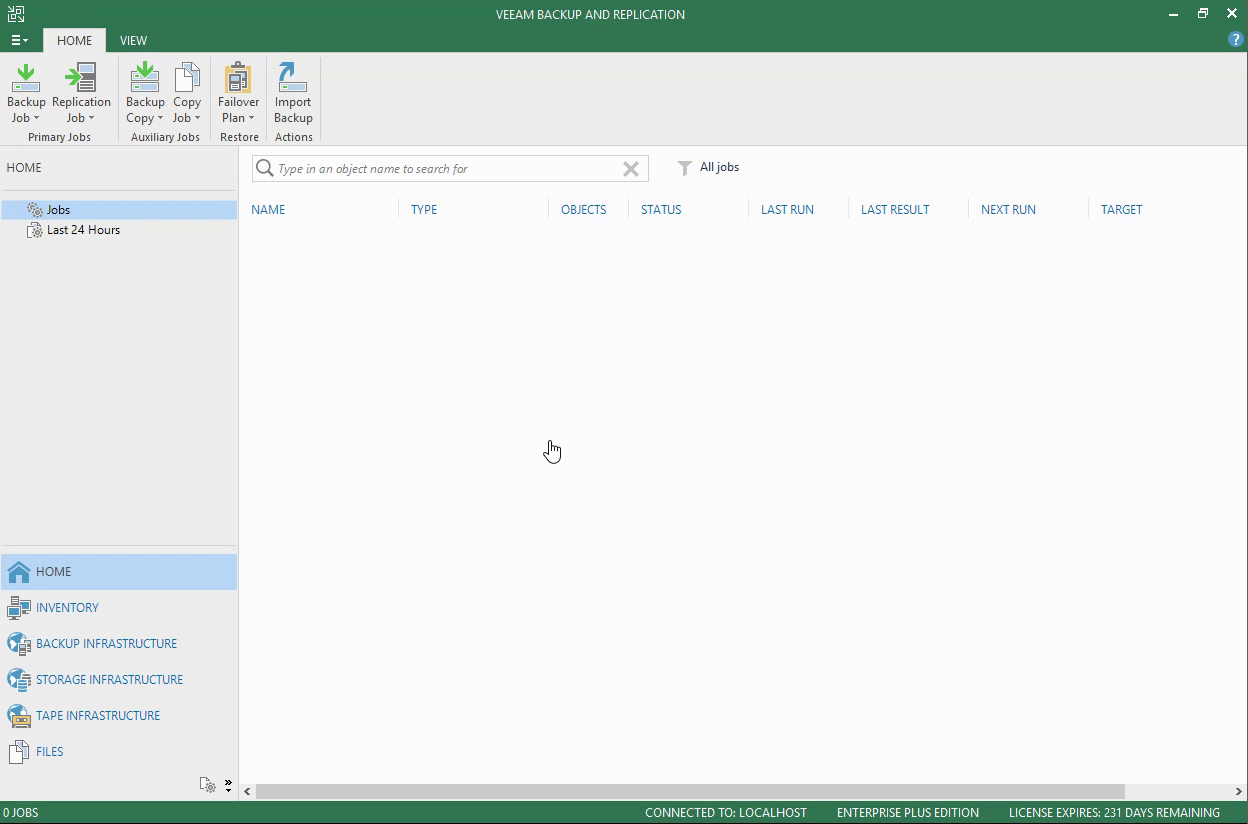The height and width of the screenshot is (824, 1248).
Task: Open the help question mark icon
Action: tap(1235, 40)
